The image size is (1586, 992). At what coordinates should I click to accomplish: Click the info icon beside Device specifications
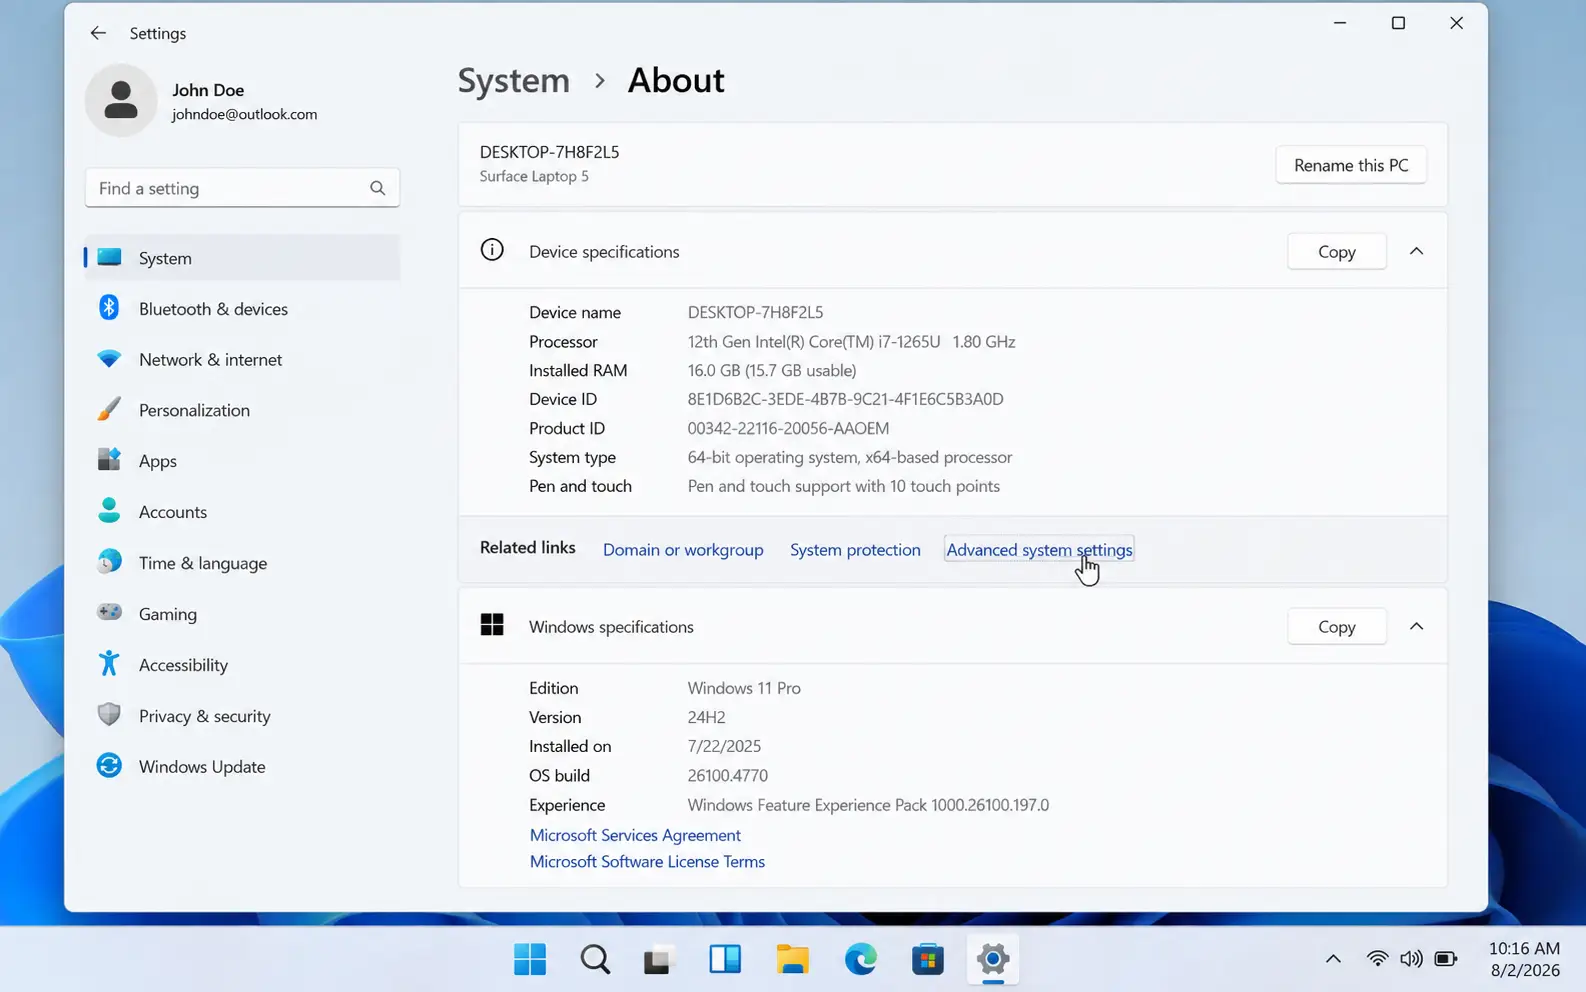click(492, 250)
